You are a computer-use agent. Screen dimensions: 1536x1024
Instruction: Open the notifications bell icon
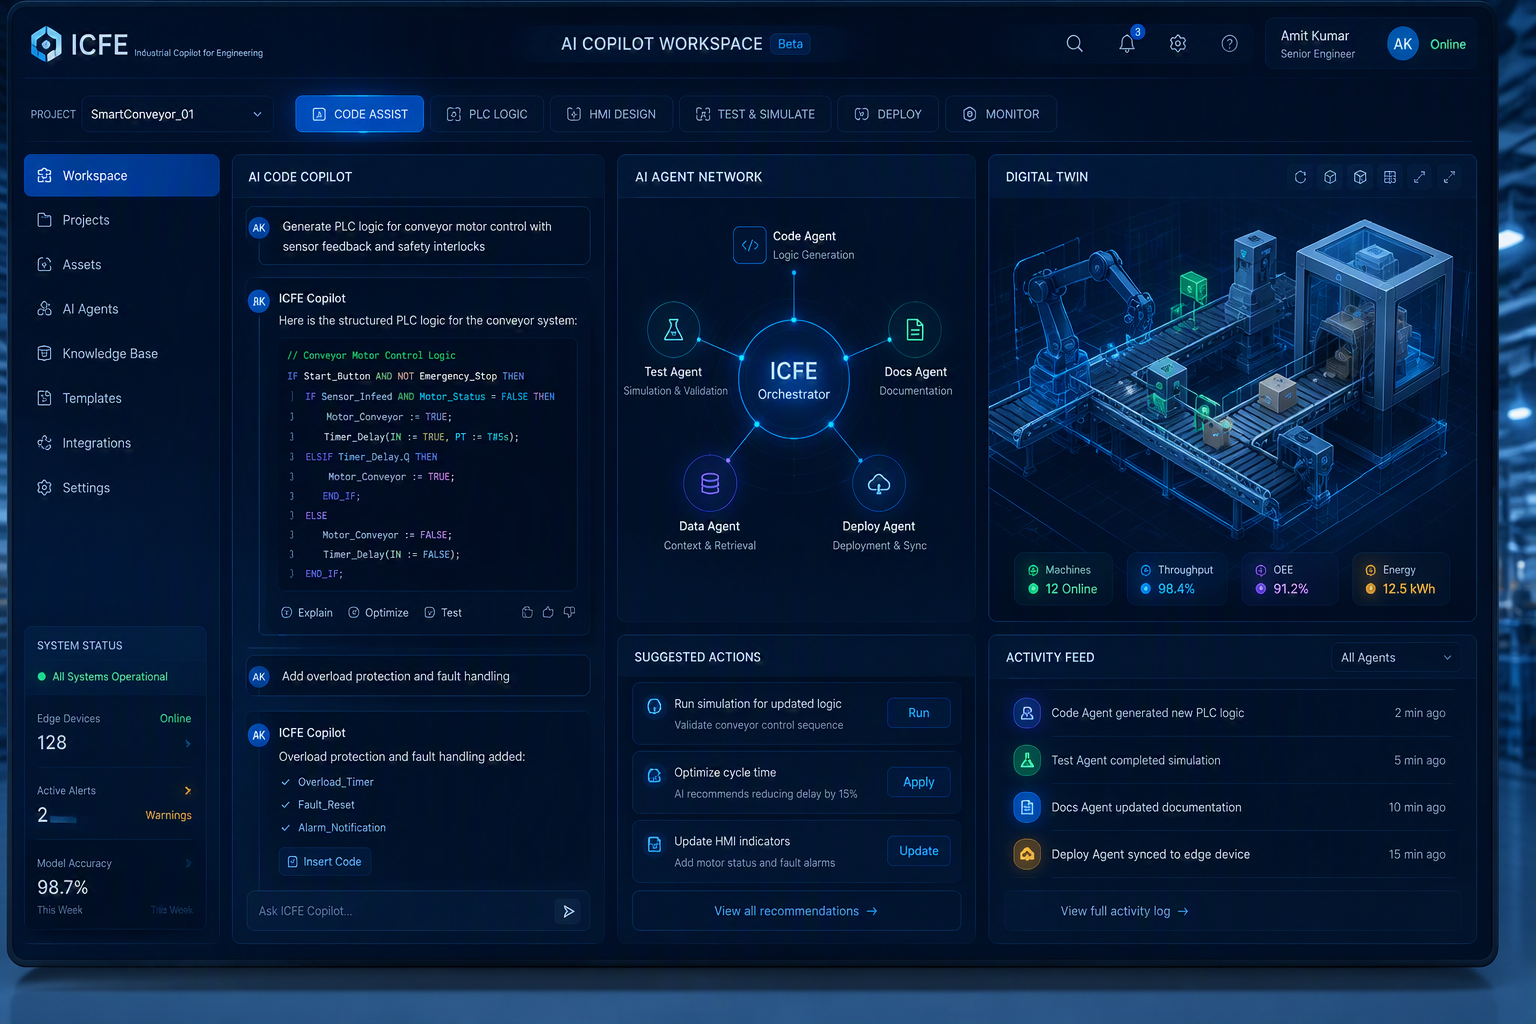click(1127, 44)
